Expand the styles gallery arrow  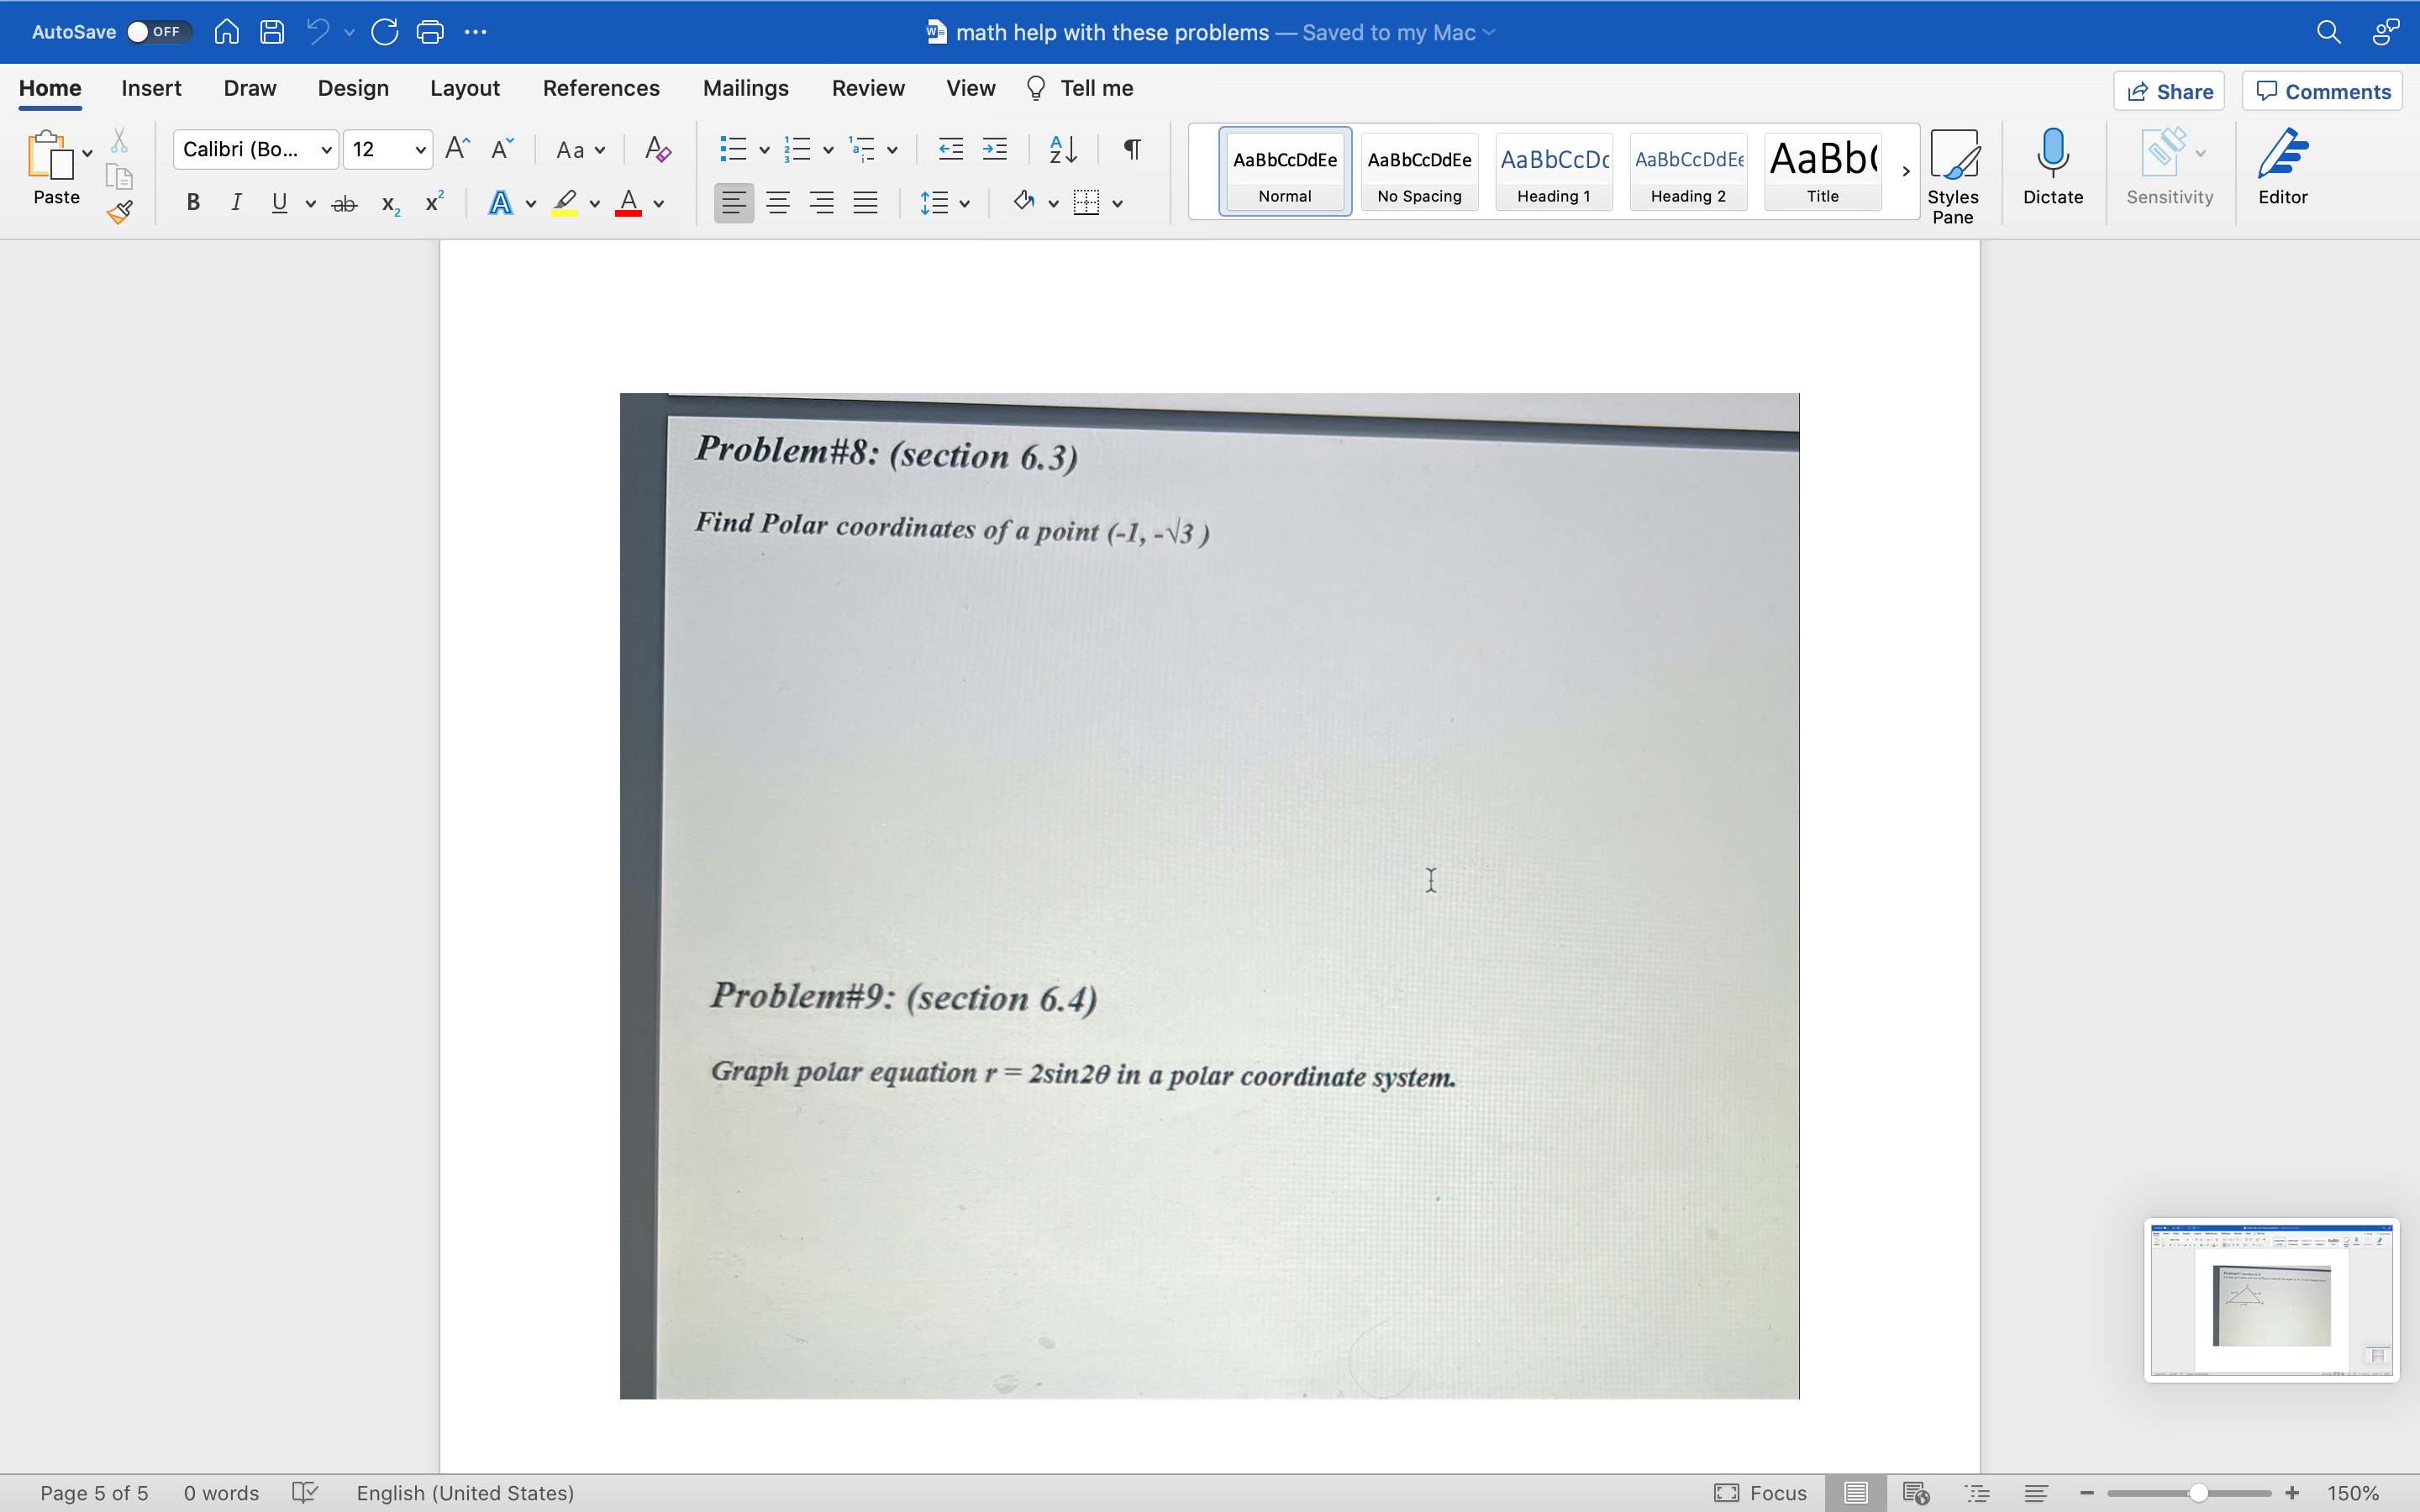click(1906, 171)
